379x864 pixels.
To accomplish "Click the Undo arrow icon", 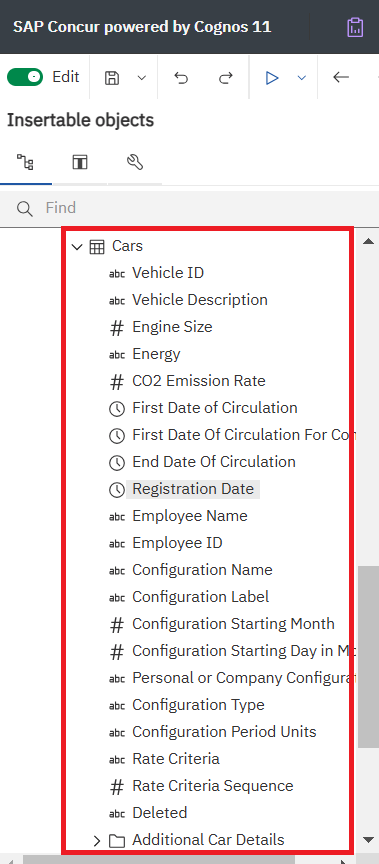I will 181,78.
